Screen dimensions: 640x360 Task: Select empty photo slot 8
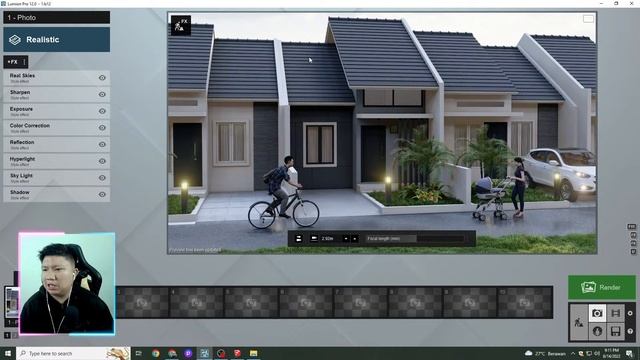415,302
